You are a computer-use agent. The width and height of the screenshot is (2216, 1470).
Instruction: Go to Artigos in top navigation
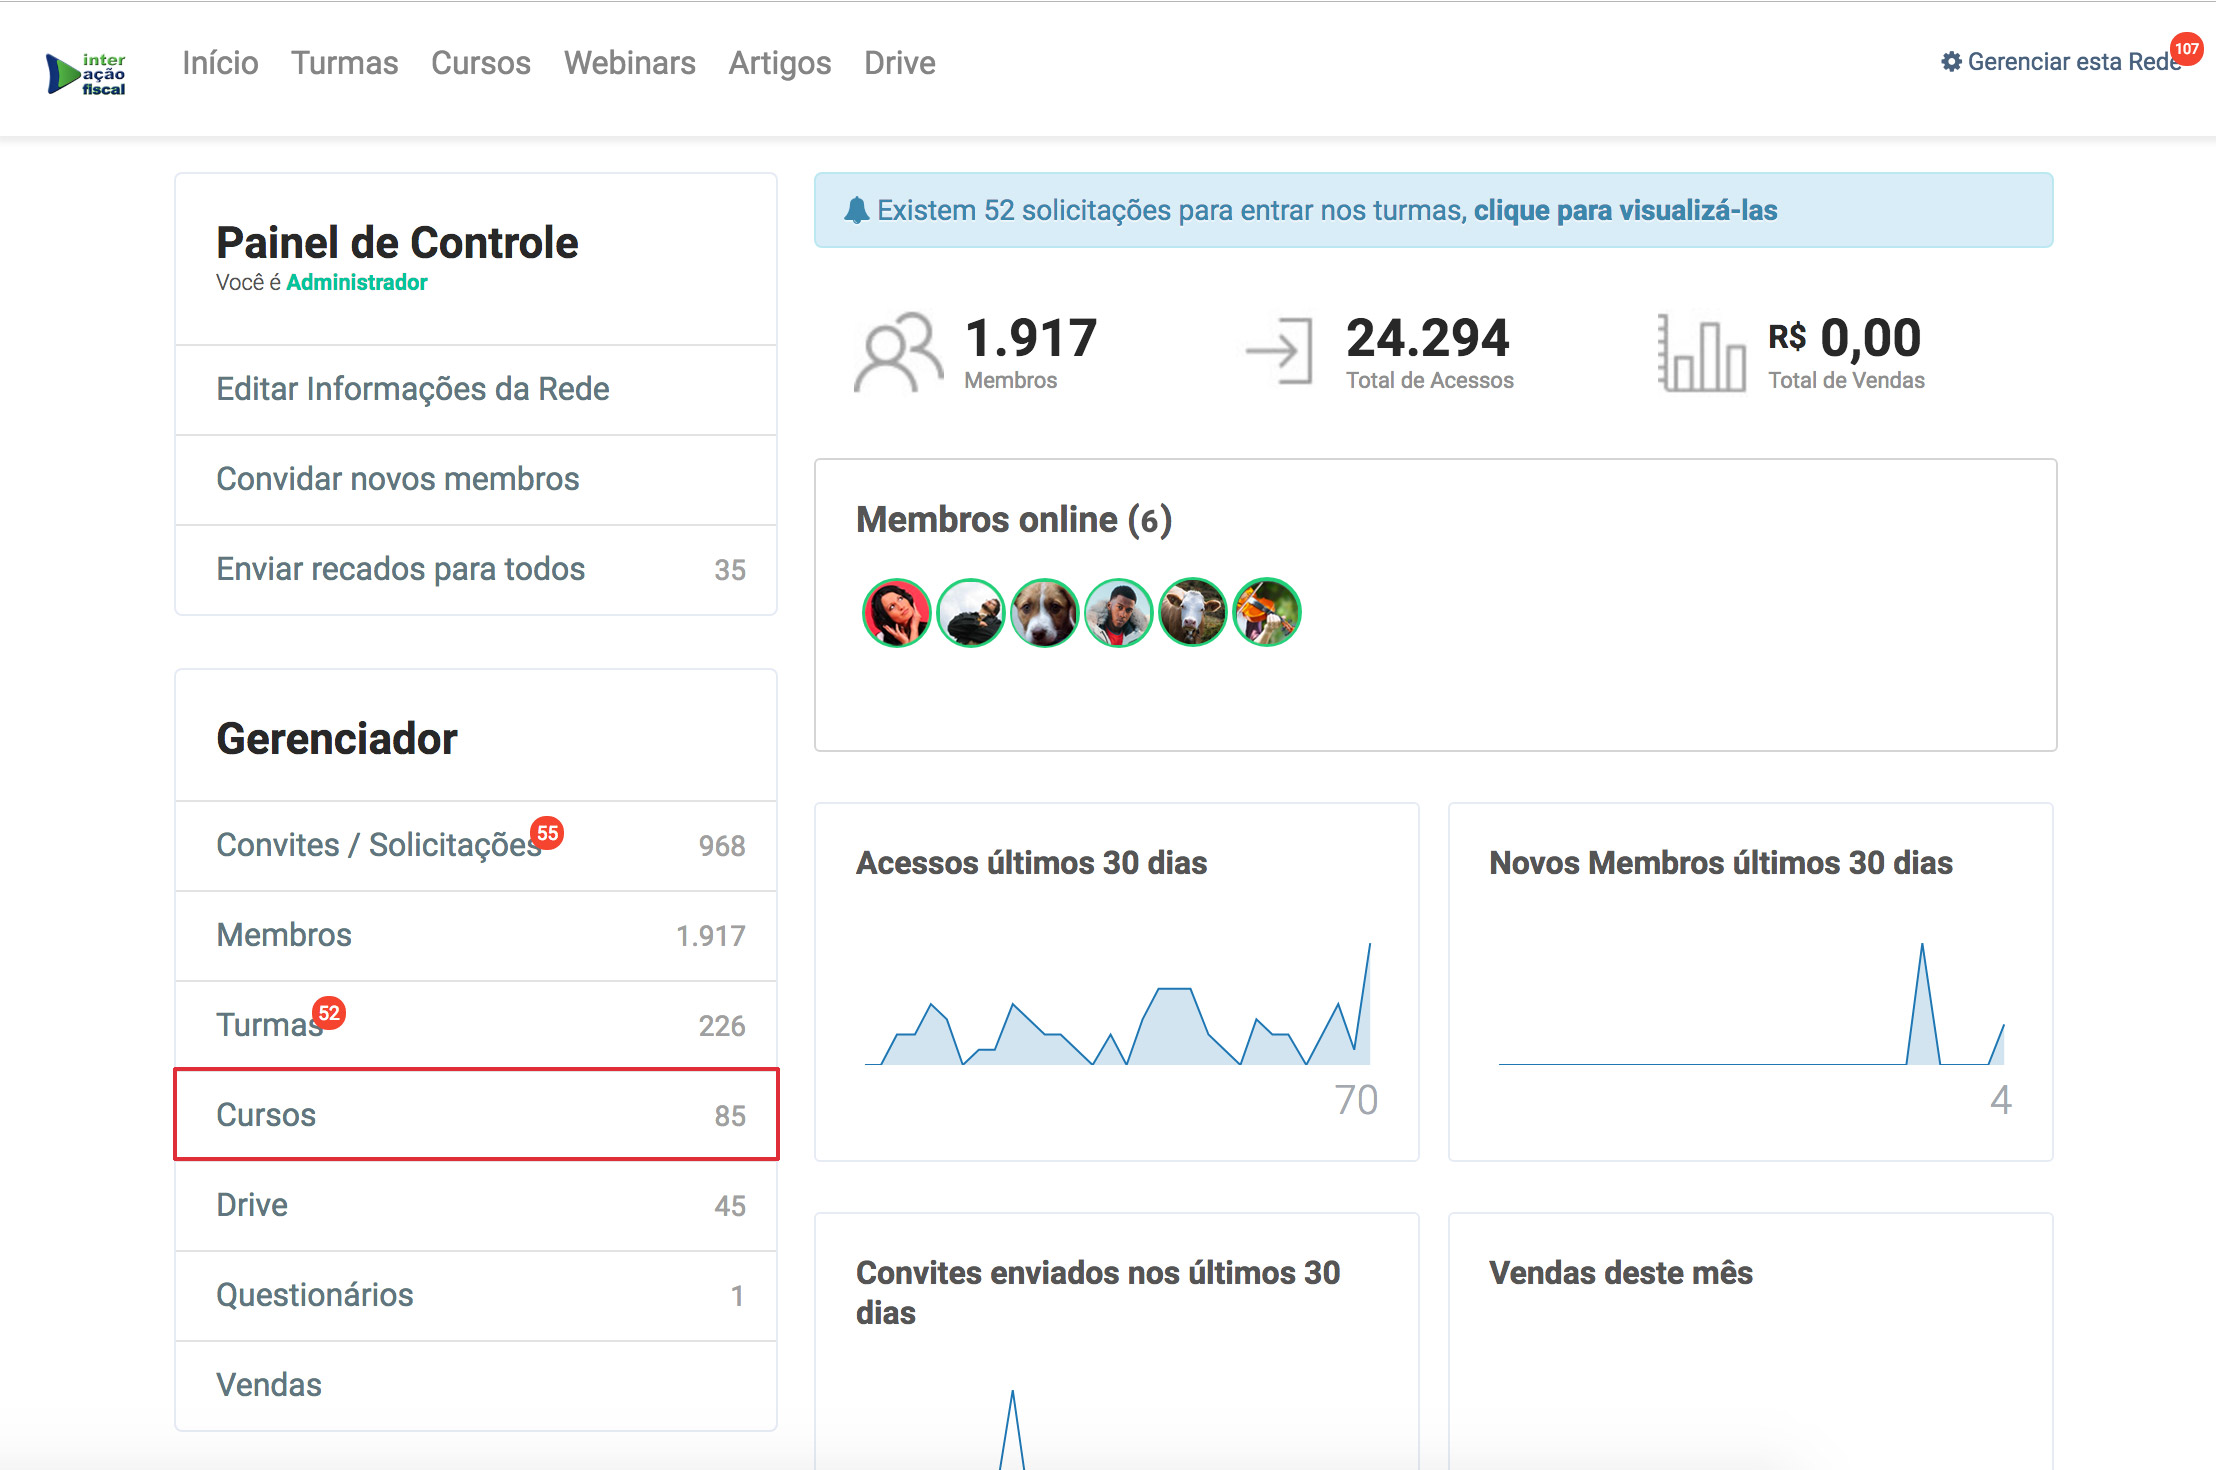click(x=779, y=63)
